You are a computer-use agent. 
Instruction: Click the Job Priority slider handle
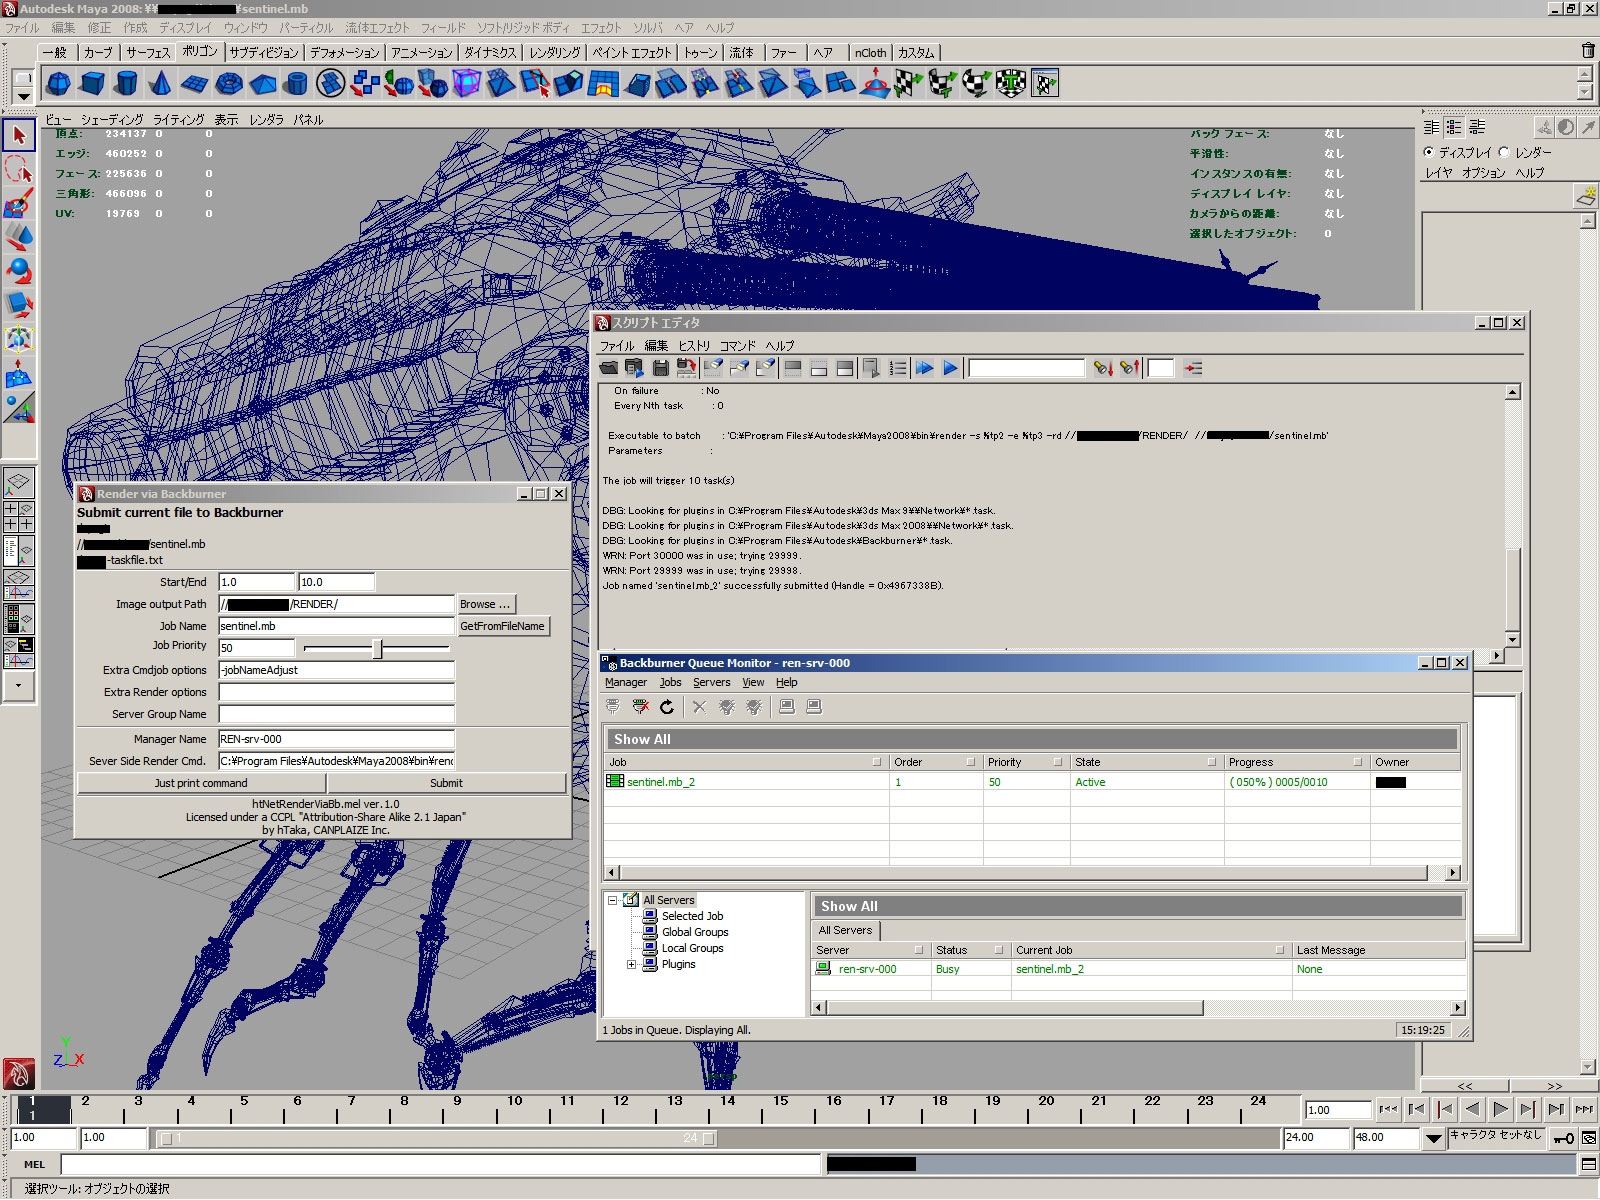378,648
